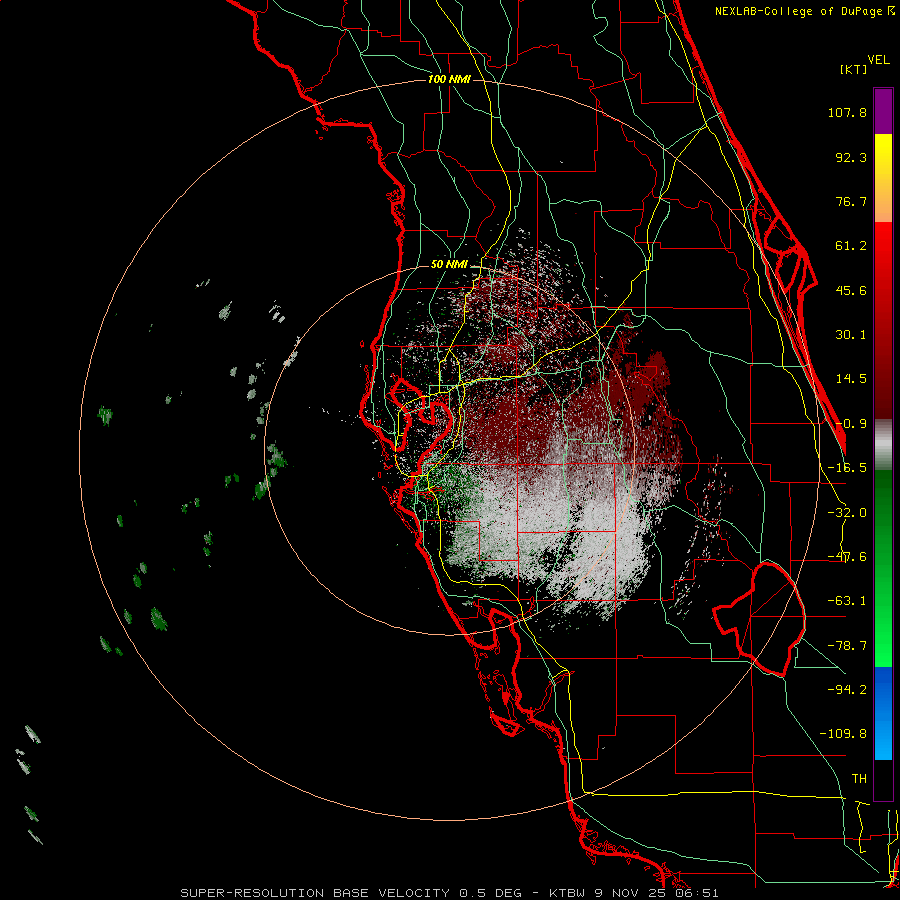900x900 pixels.
Task: Click the yellow-orange segment of color bar
Action: pyautogui.click(x=883, y=178)
